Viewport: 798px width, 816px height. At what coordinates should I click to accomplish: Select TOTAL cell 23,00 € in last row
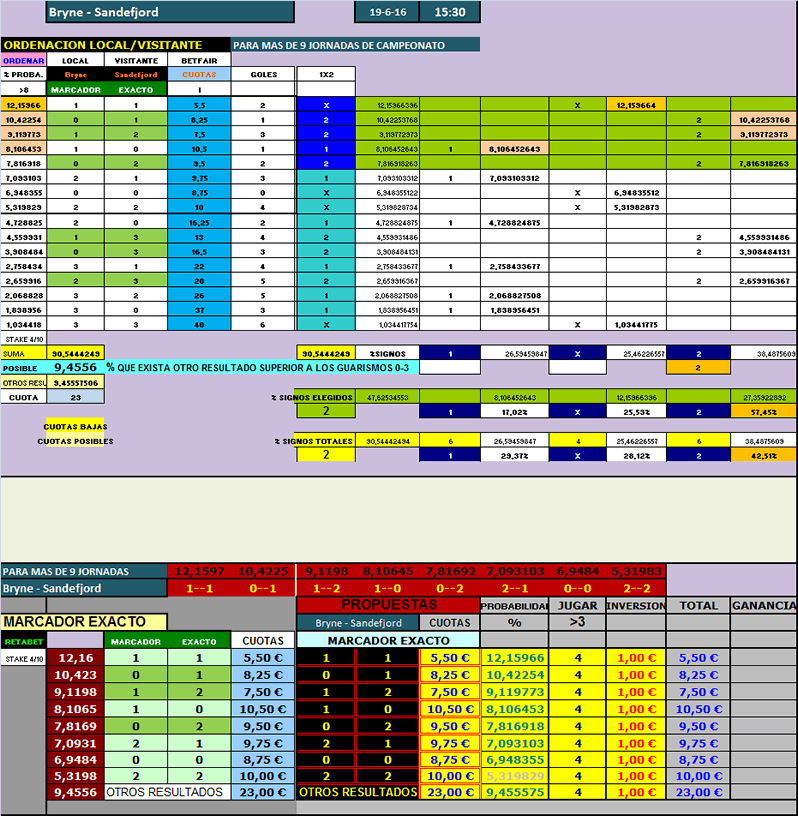point(699,792)
